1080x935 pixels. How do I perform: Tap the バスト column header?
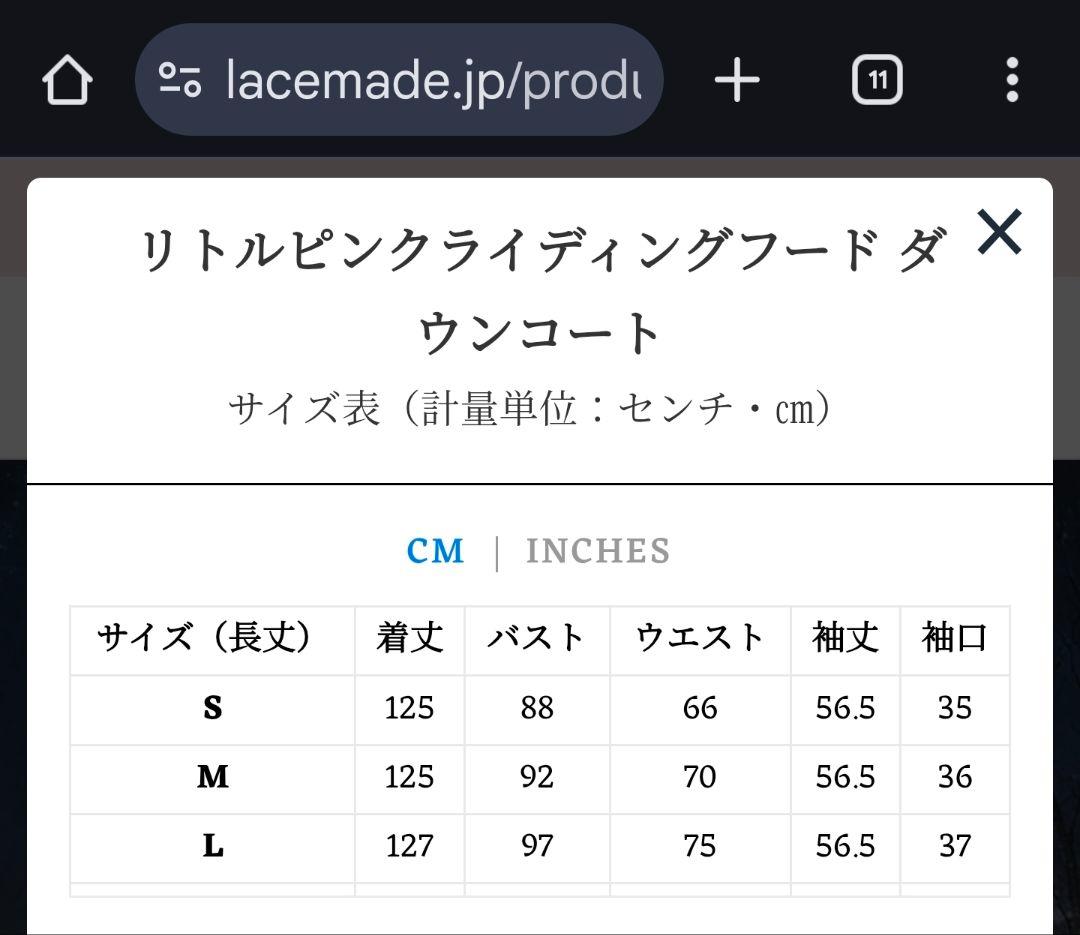pyautogui.click(x=537, y=638)
